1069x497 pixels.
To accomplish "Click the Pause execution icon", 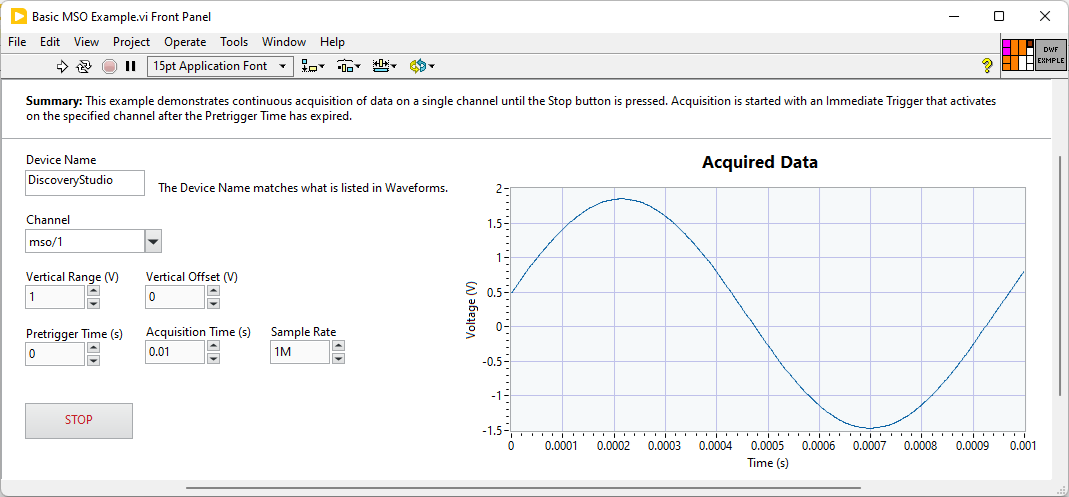I will (x=130, y=66).
